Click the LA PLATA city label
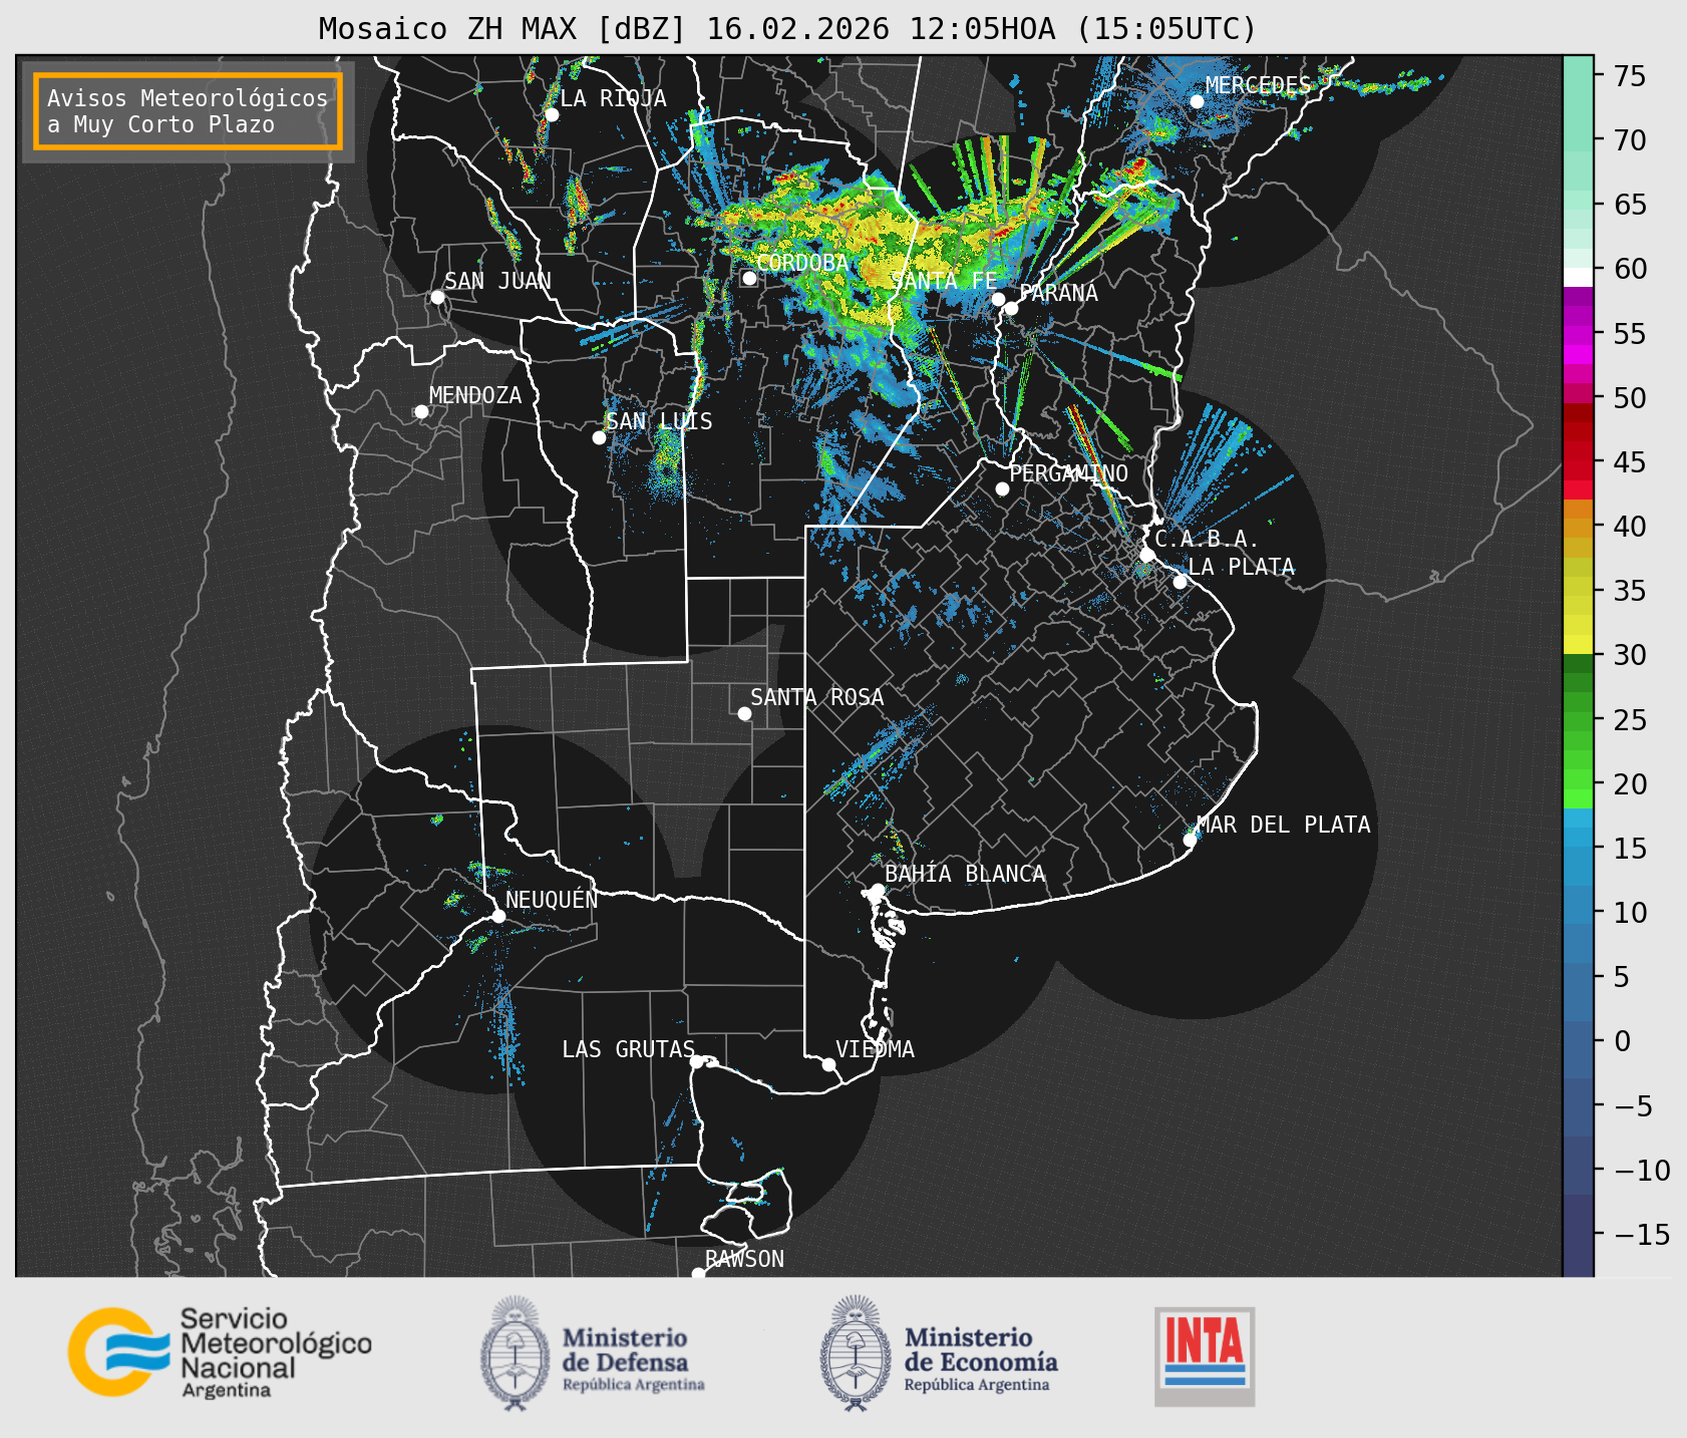 pos(1241,567)
